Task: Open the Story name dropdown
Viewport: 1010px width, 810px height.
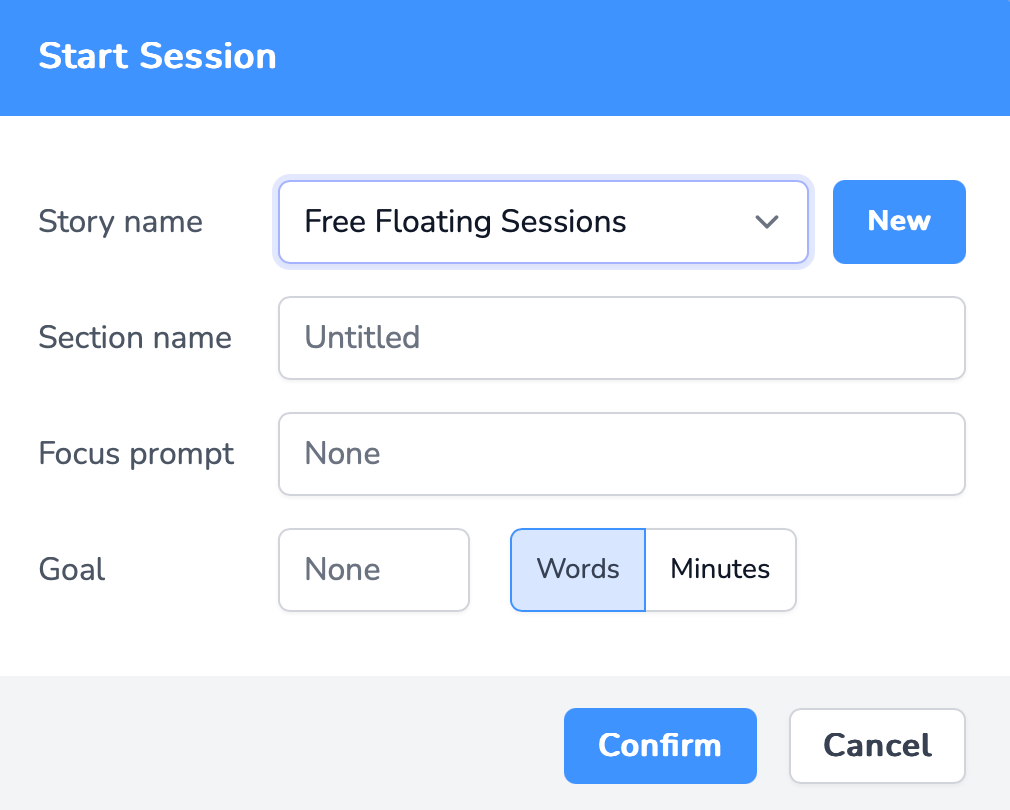Action: click(542, 222)
